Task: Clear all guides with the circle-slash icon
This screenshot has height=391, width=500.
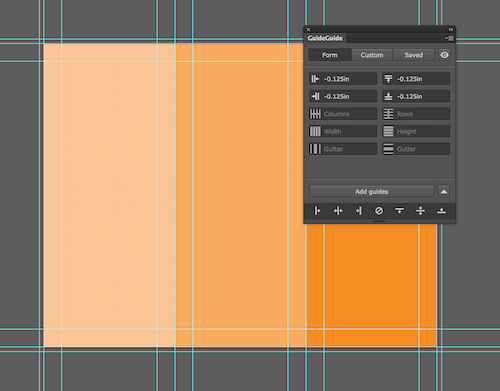Action: [x=379, y=211]
